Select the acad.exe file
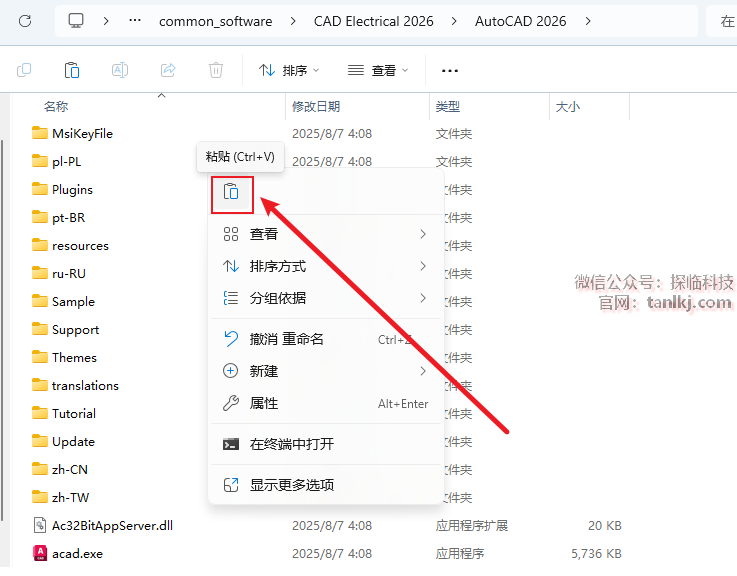 (x=77, y=553)
